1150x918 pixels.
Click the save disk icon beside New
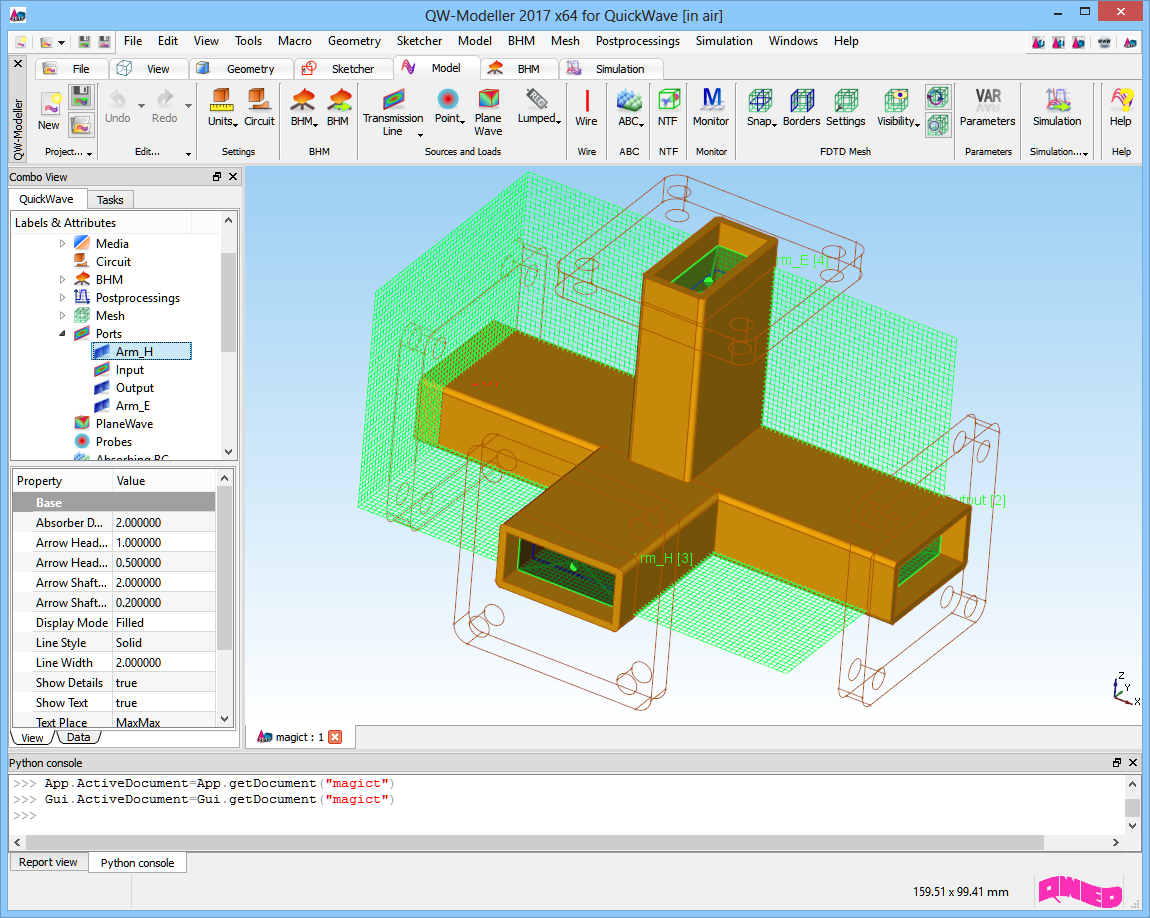(81, 96)
